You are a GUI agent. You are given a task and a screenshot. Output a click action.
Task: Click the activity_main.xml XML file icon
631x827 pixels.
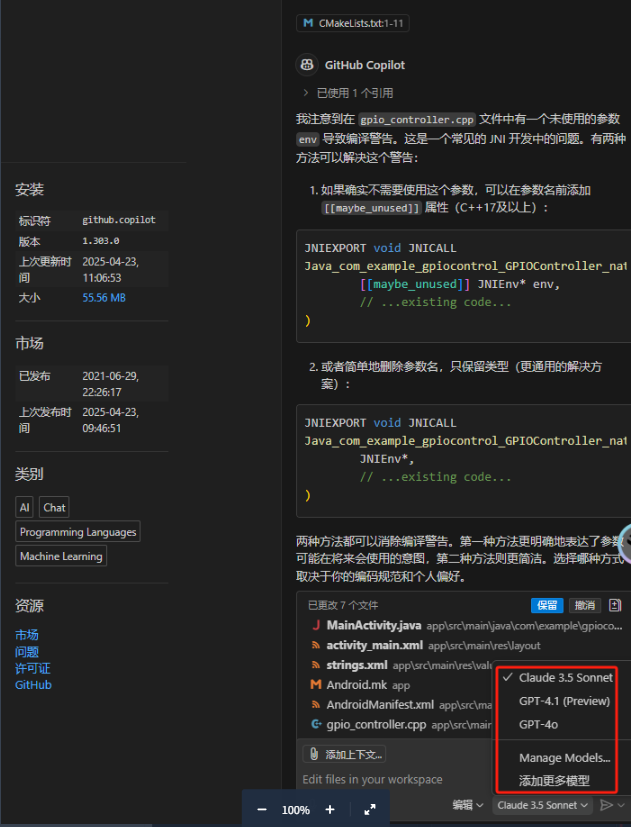click(316, 645)
